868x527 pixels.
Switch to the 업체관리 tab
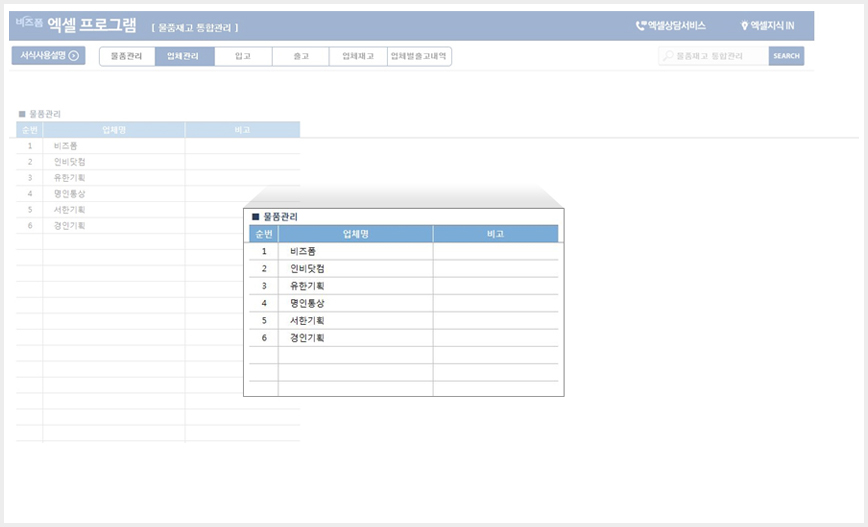(x=184, y=56)
